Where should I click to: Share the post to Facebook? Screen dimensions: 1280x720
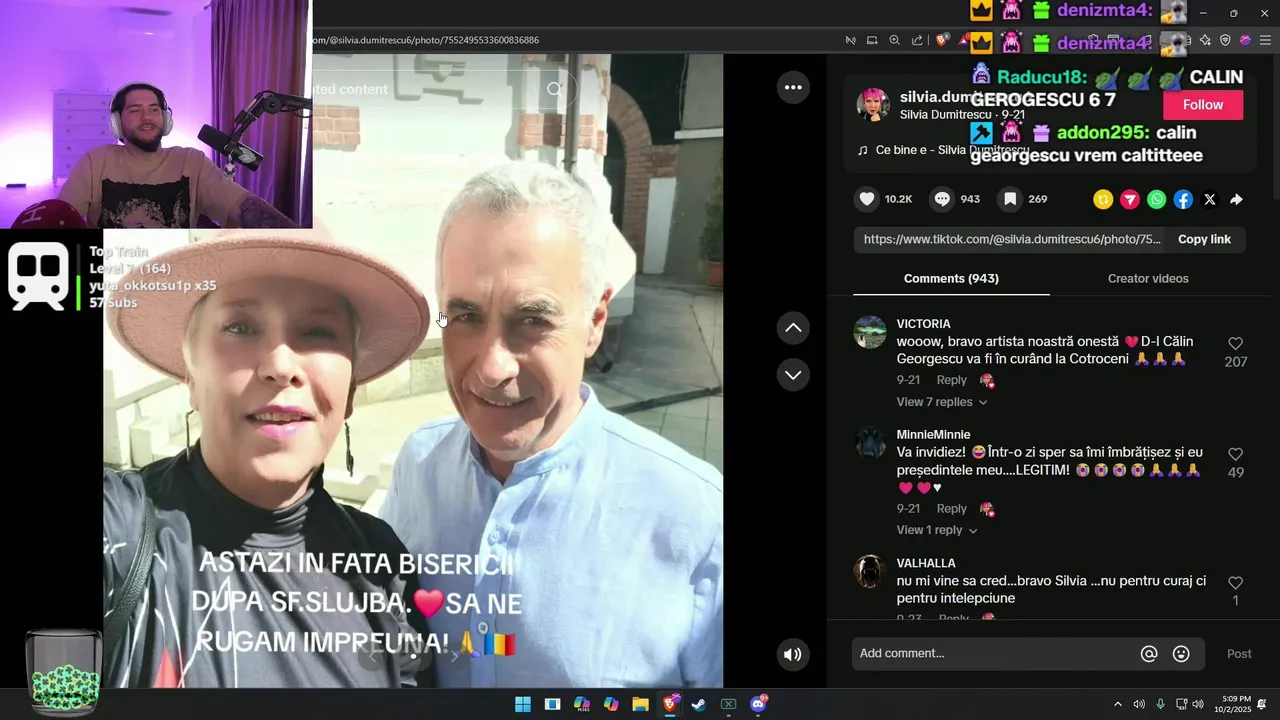pyautogui.click(x=1183, y=199)
